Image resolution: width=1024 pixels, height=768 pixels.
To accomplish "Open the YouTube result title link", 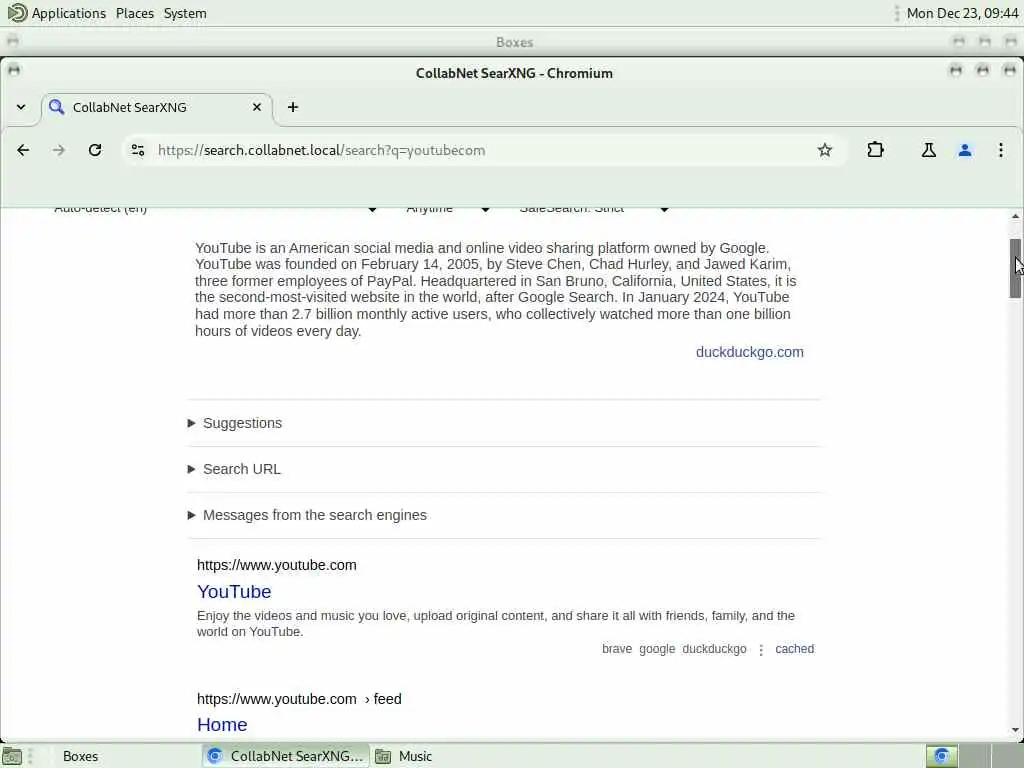I will [x=234, y=591].
